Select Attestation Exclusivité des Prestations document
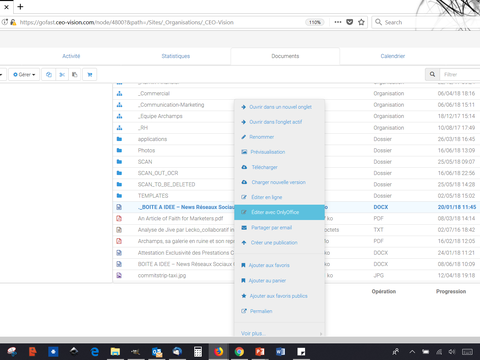480x360 pixels. pyautogui.click(x=186, y=253)
